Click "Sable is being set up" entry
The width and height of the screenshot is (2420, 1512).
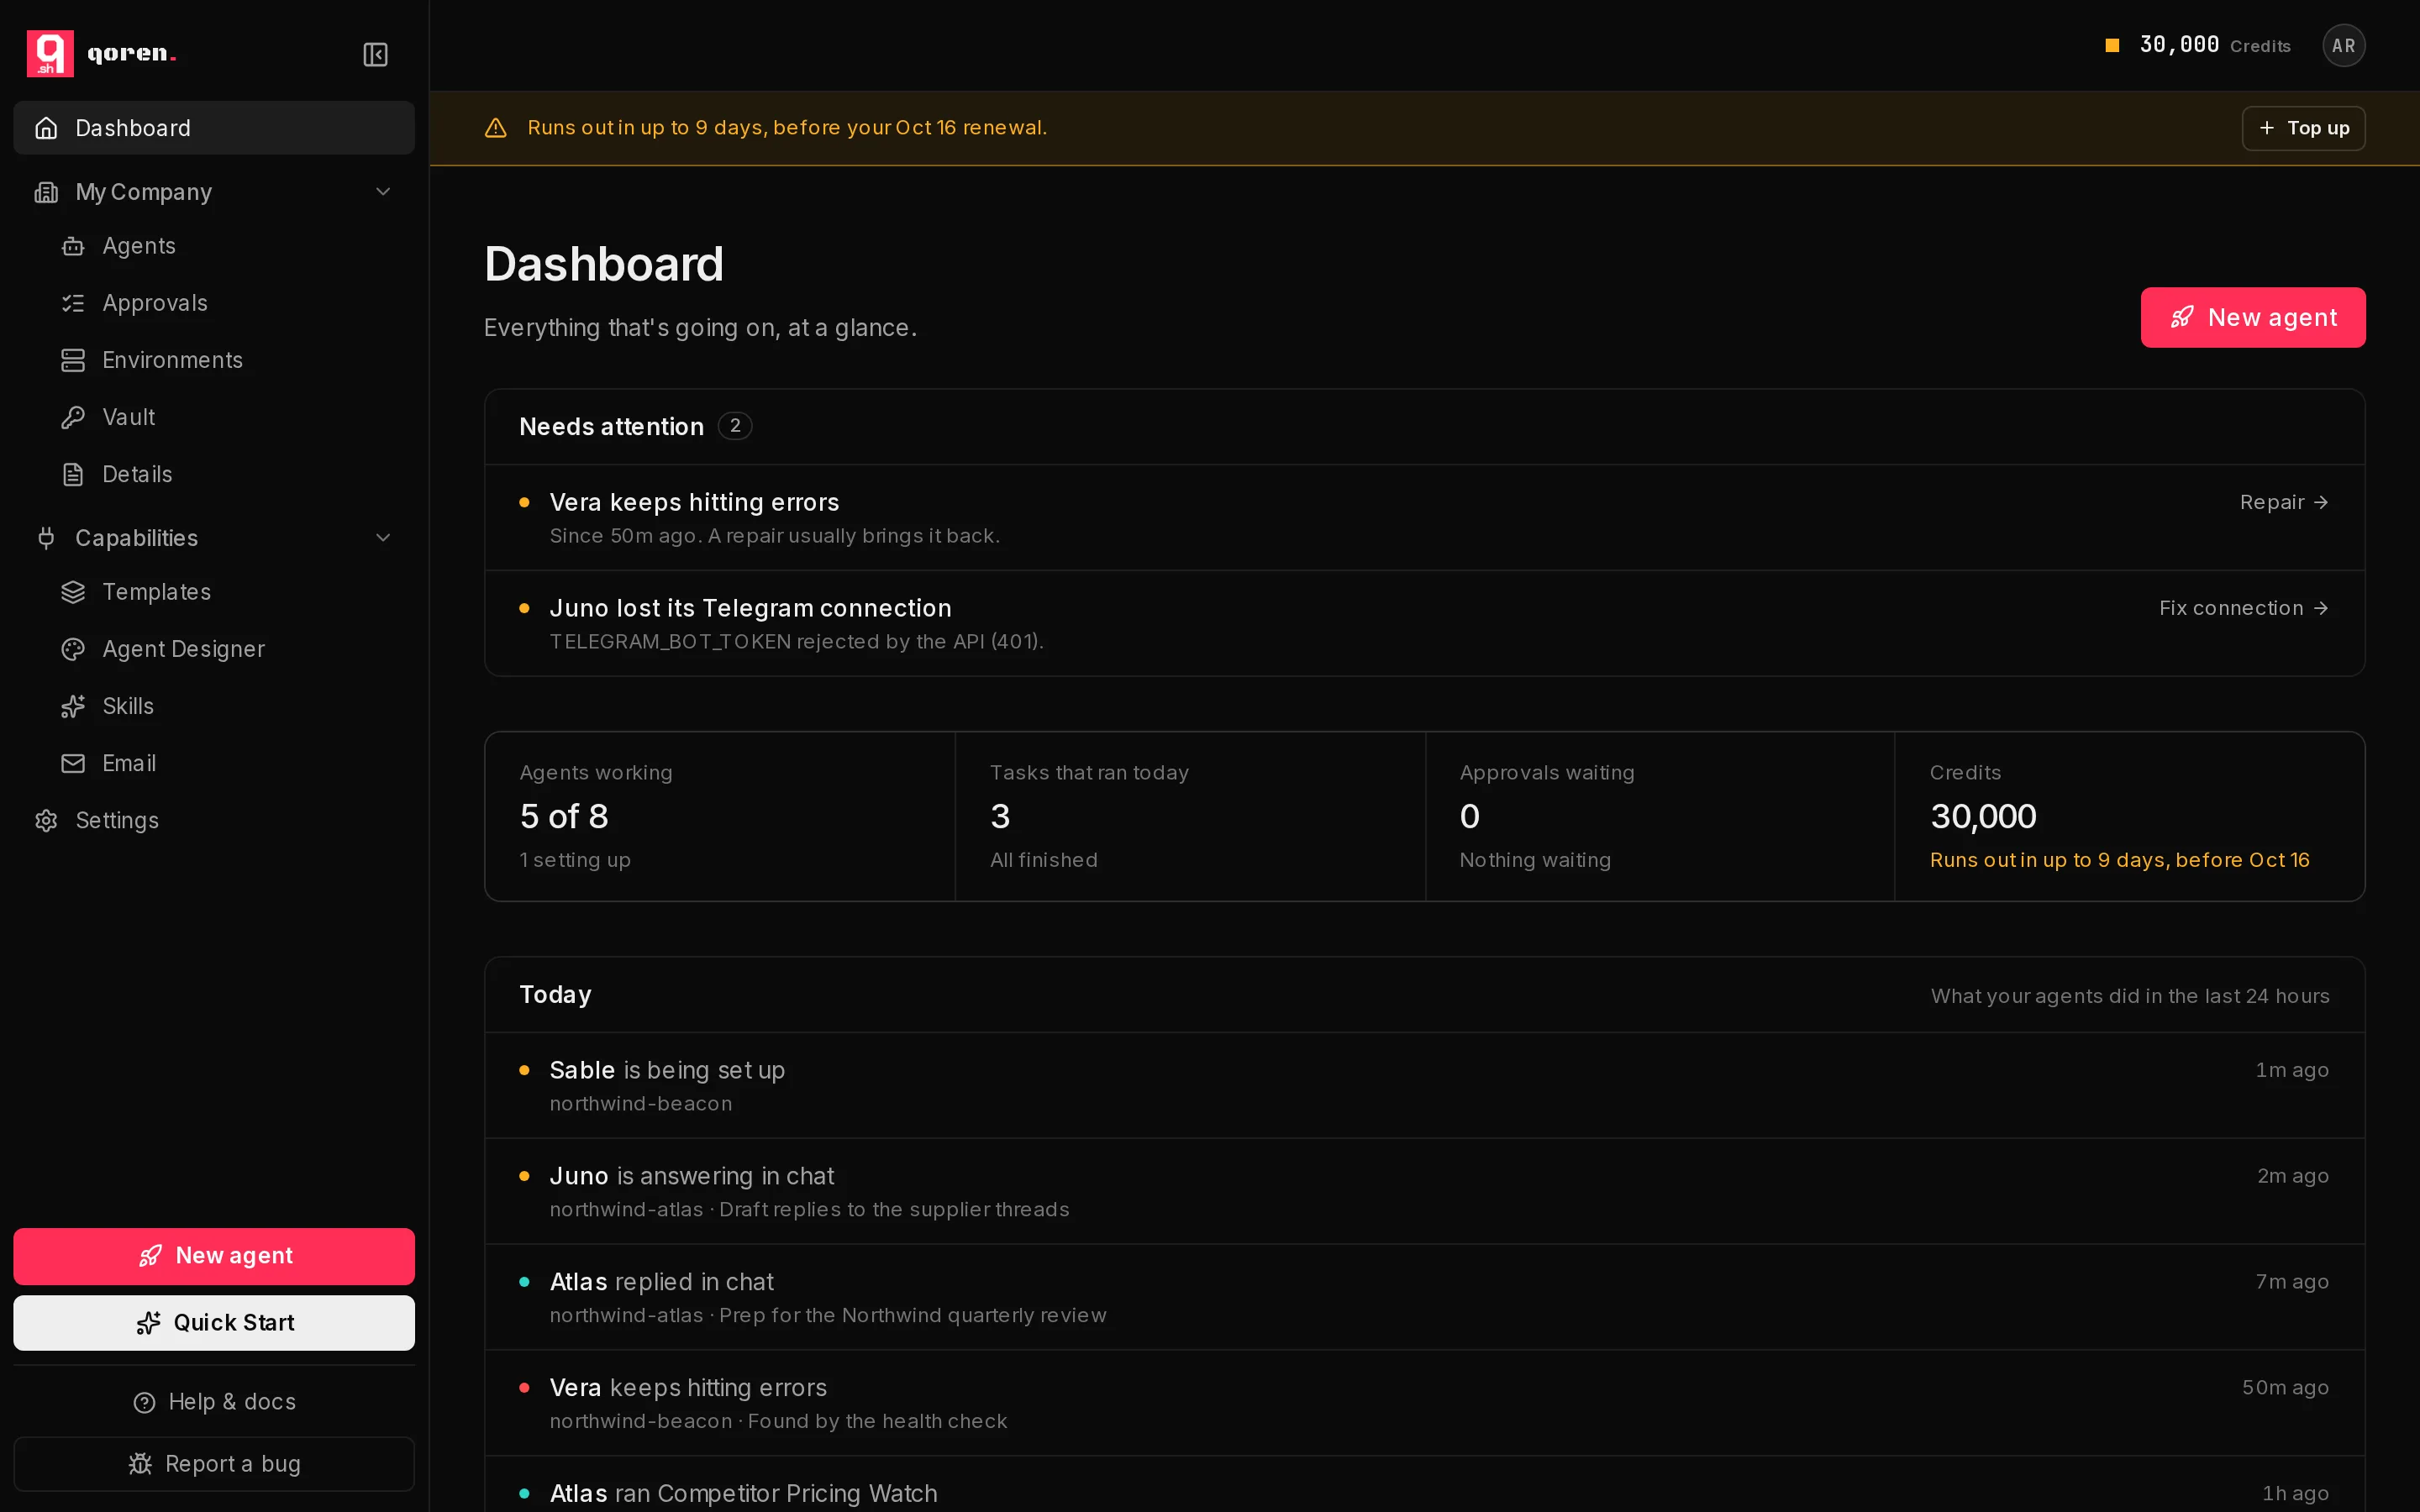(1425, 1086)
